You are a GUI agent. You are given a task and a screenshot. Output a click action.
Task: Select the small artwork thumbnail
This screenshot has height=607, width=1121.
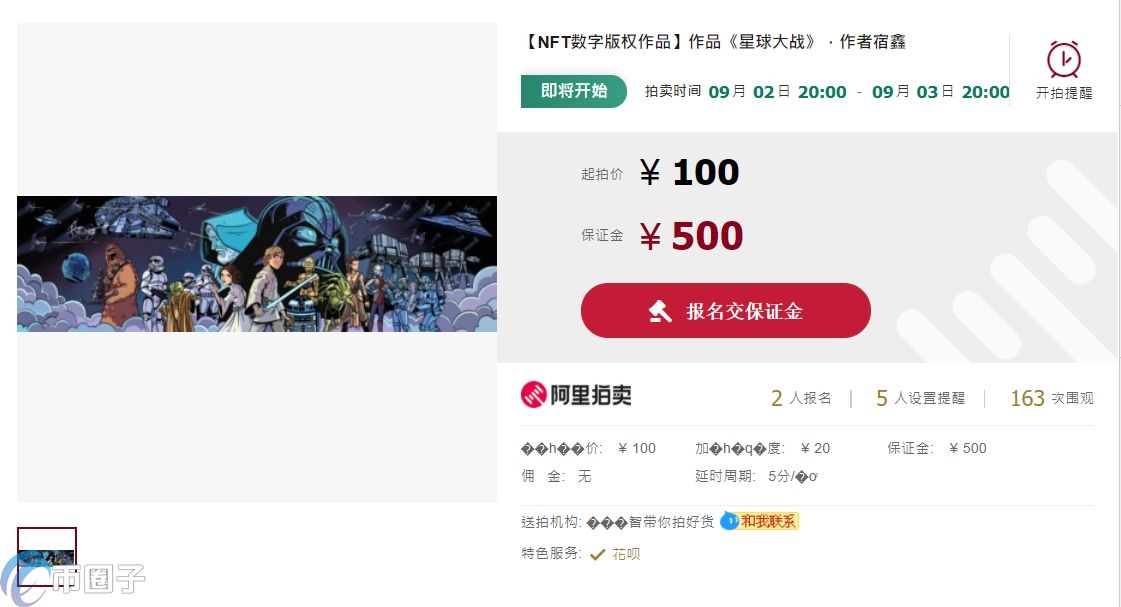click(x=46, y=557)
